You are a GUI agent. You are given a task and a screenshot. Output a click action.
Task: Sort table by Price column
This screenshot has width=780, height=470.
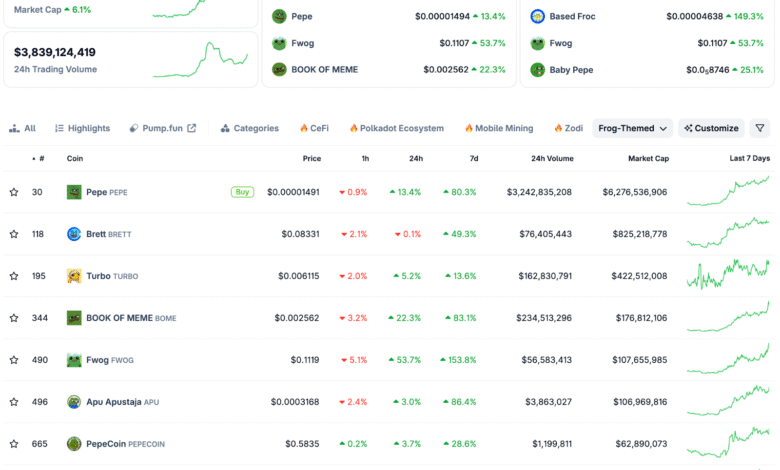coord(312,159)
